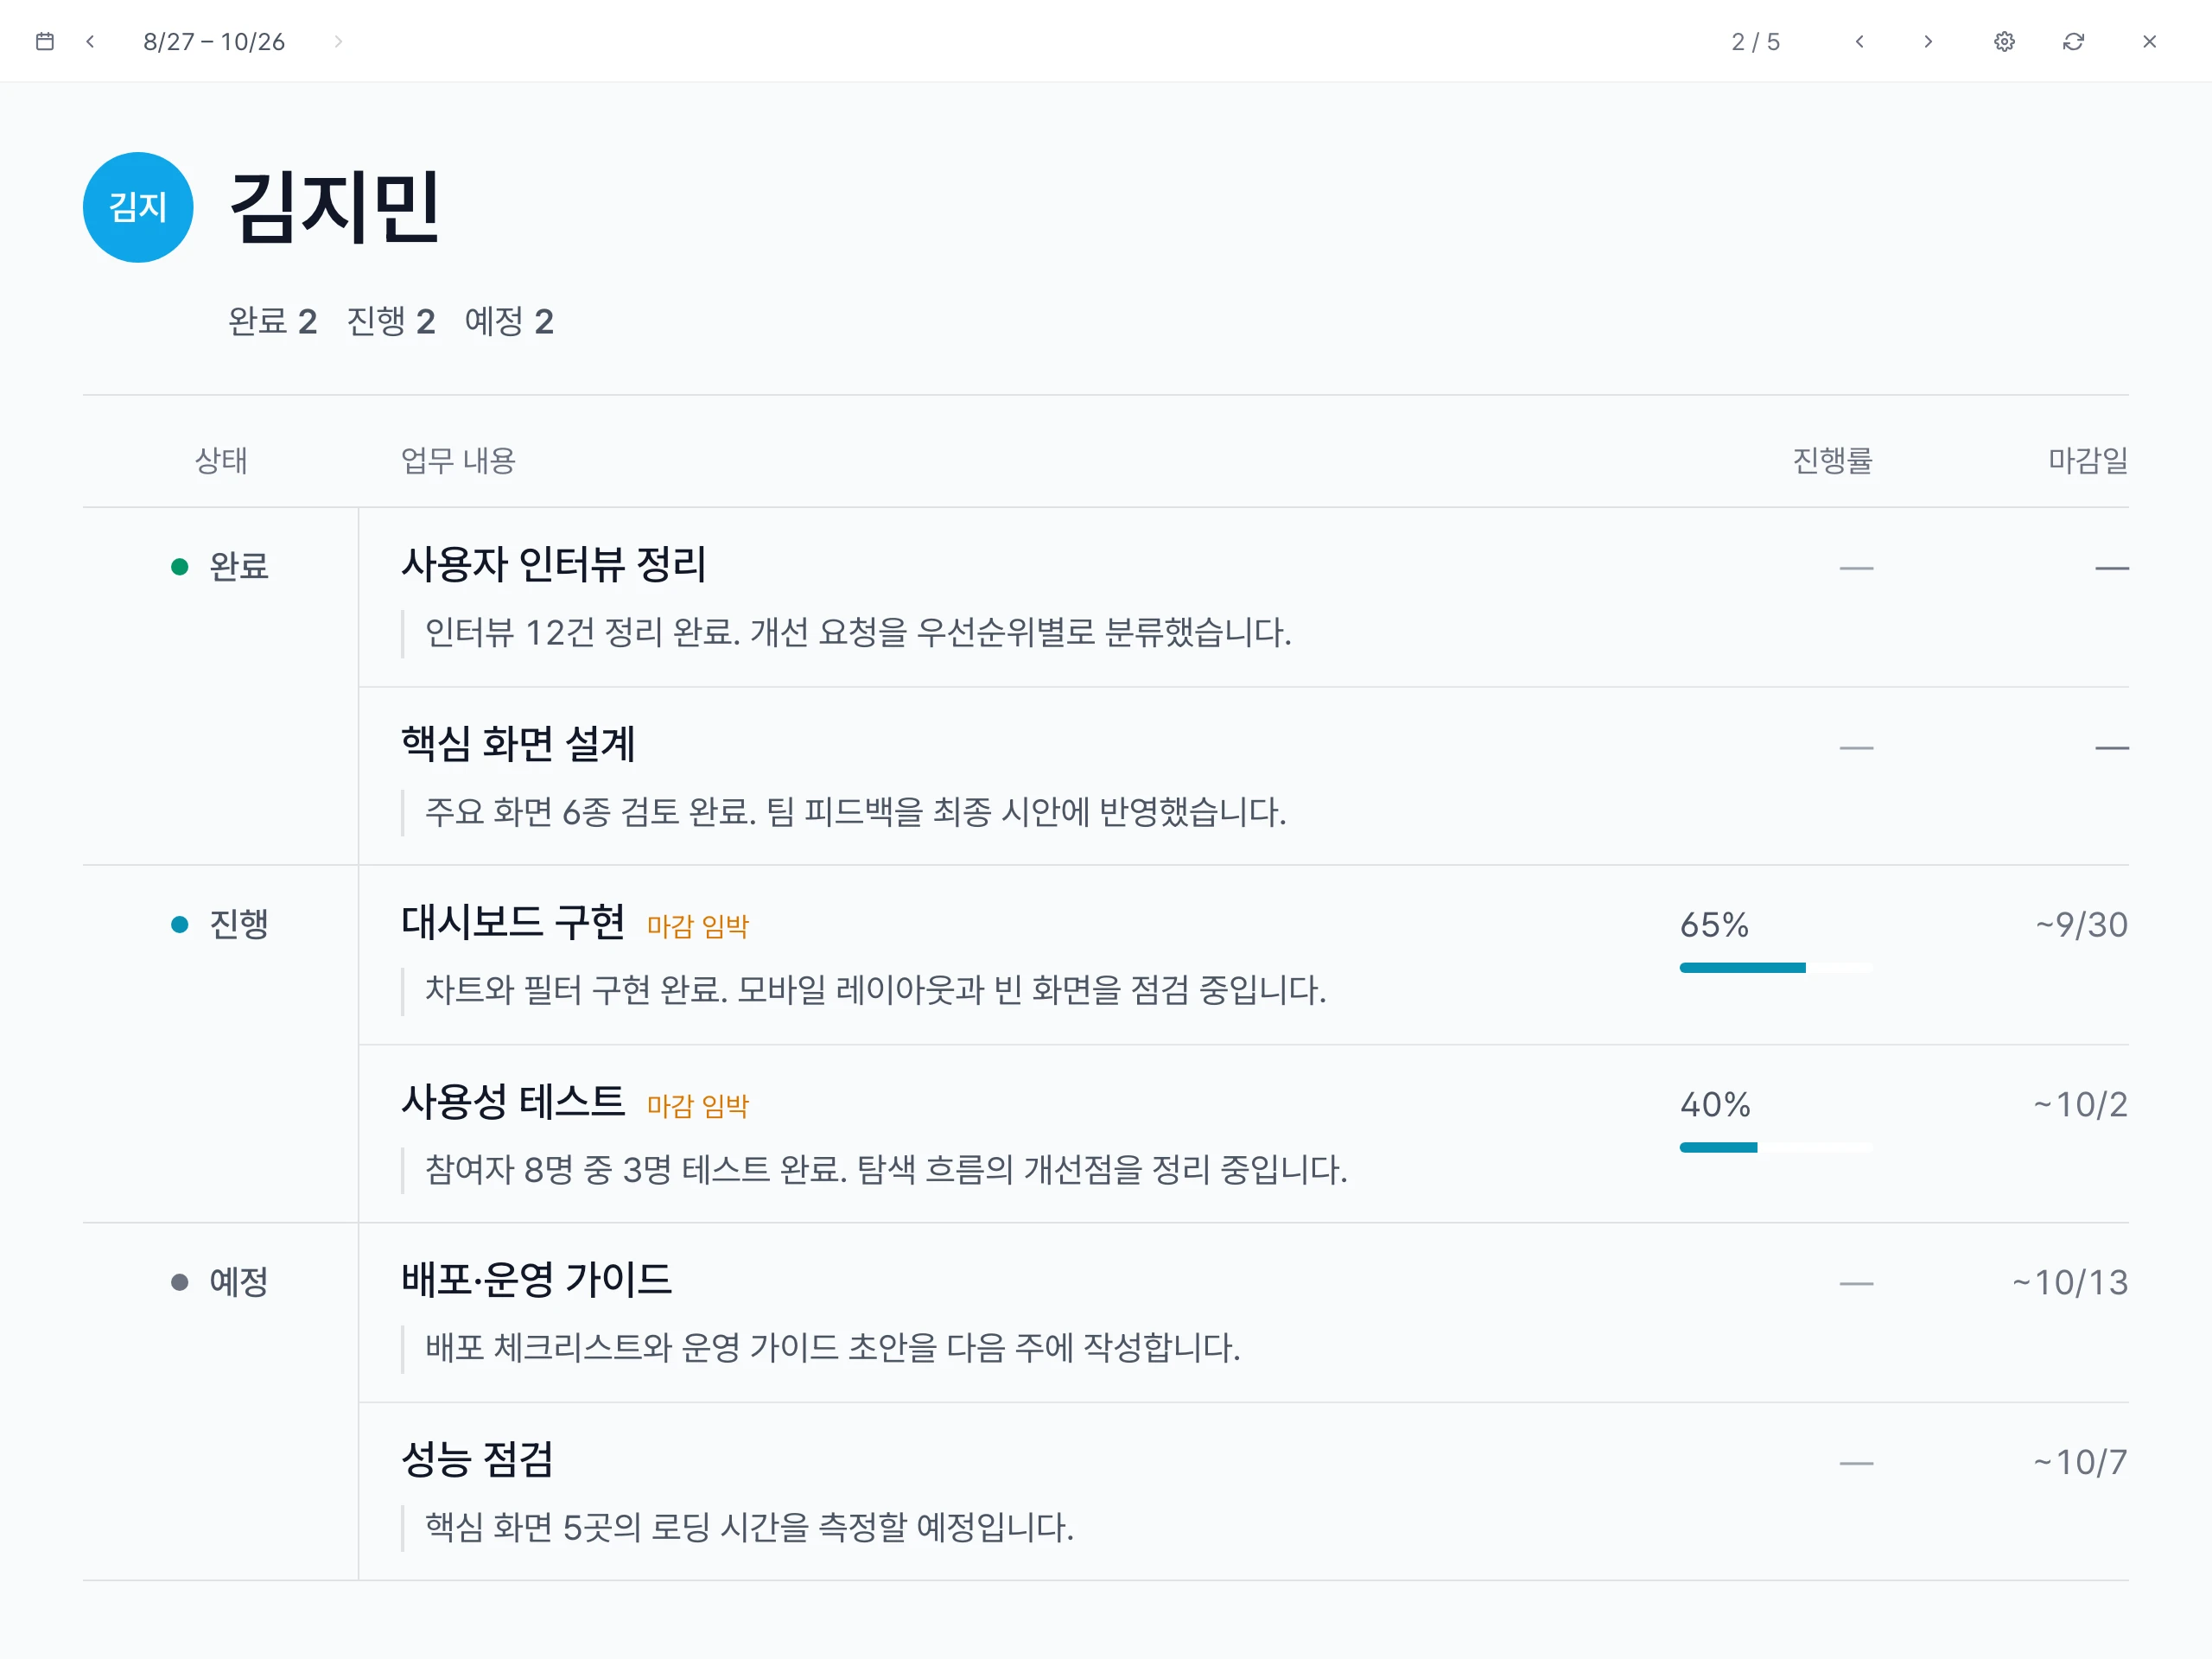Click the 2 / 5 page indicator
The image size is (2212, 1659).
[x=1755, y=41]
